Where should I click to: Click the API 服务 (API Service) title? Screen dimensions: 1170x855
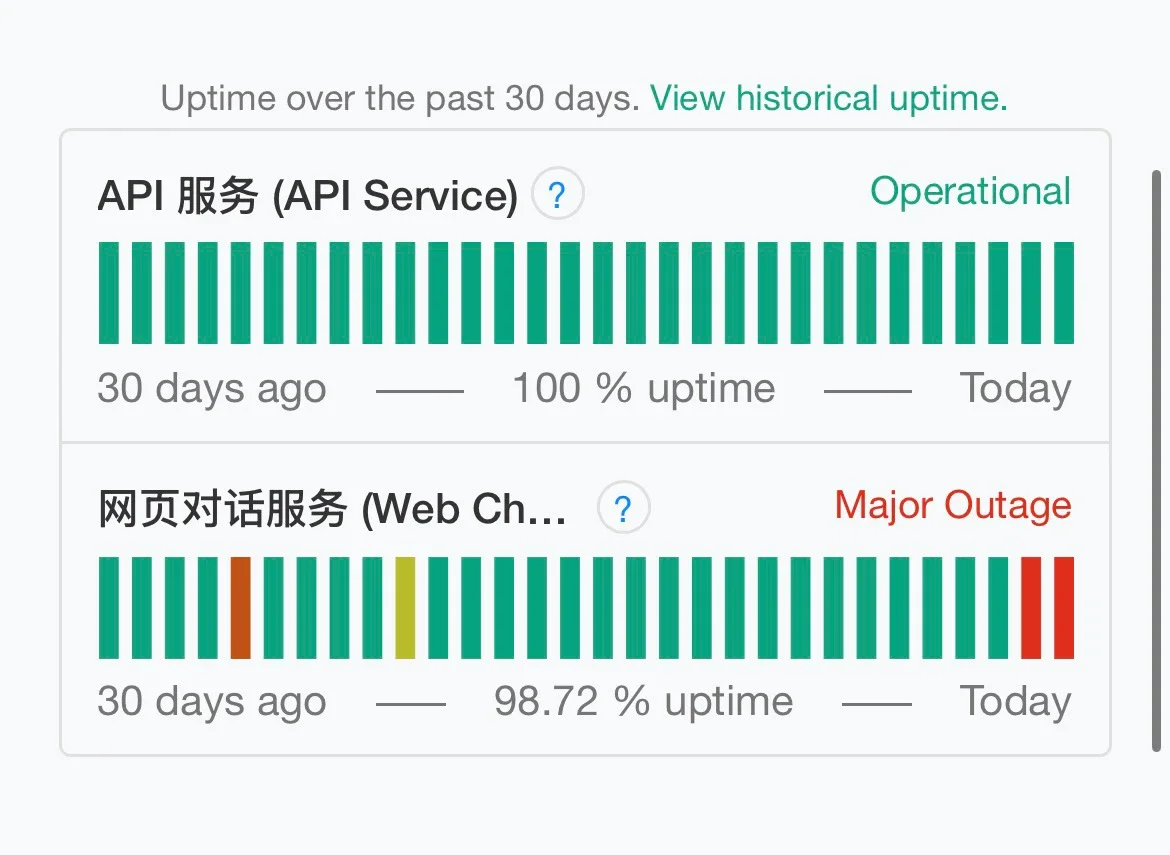tap(307, 196)
